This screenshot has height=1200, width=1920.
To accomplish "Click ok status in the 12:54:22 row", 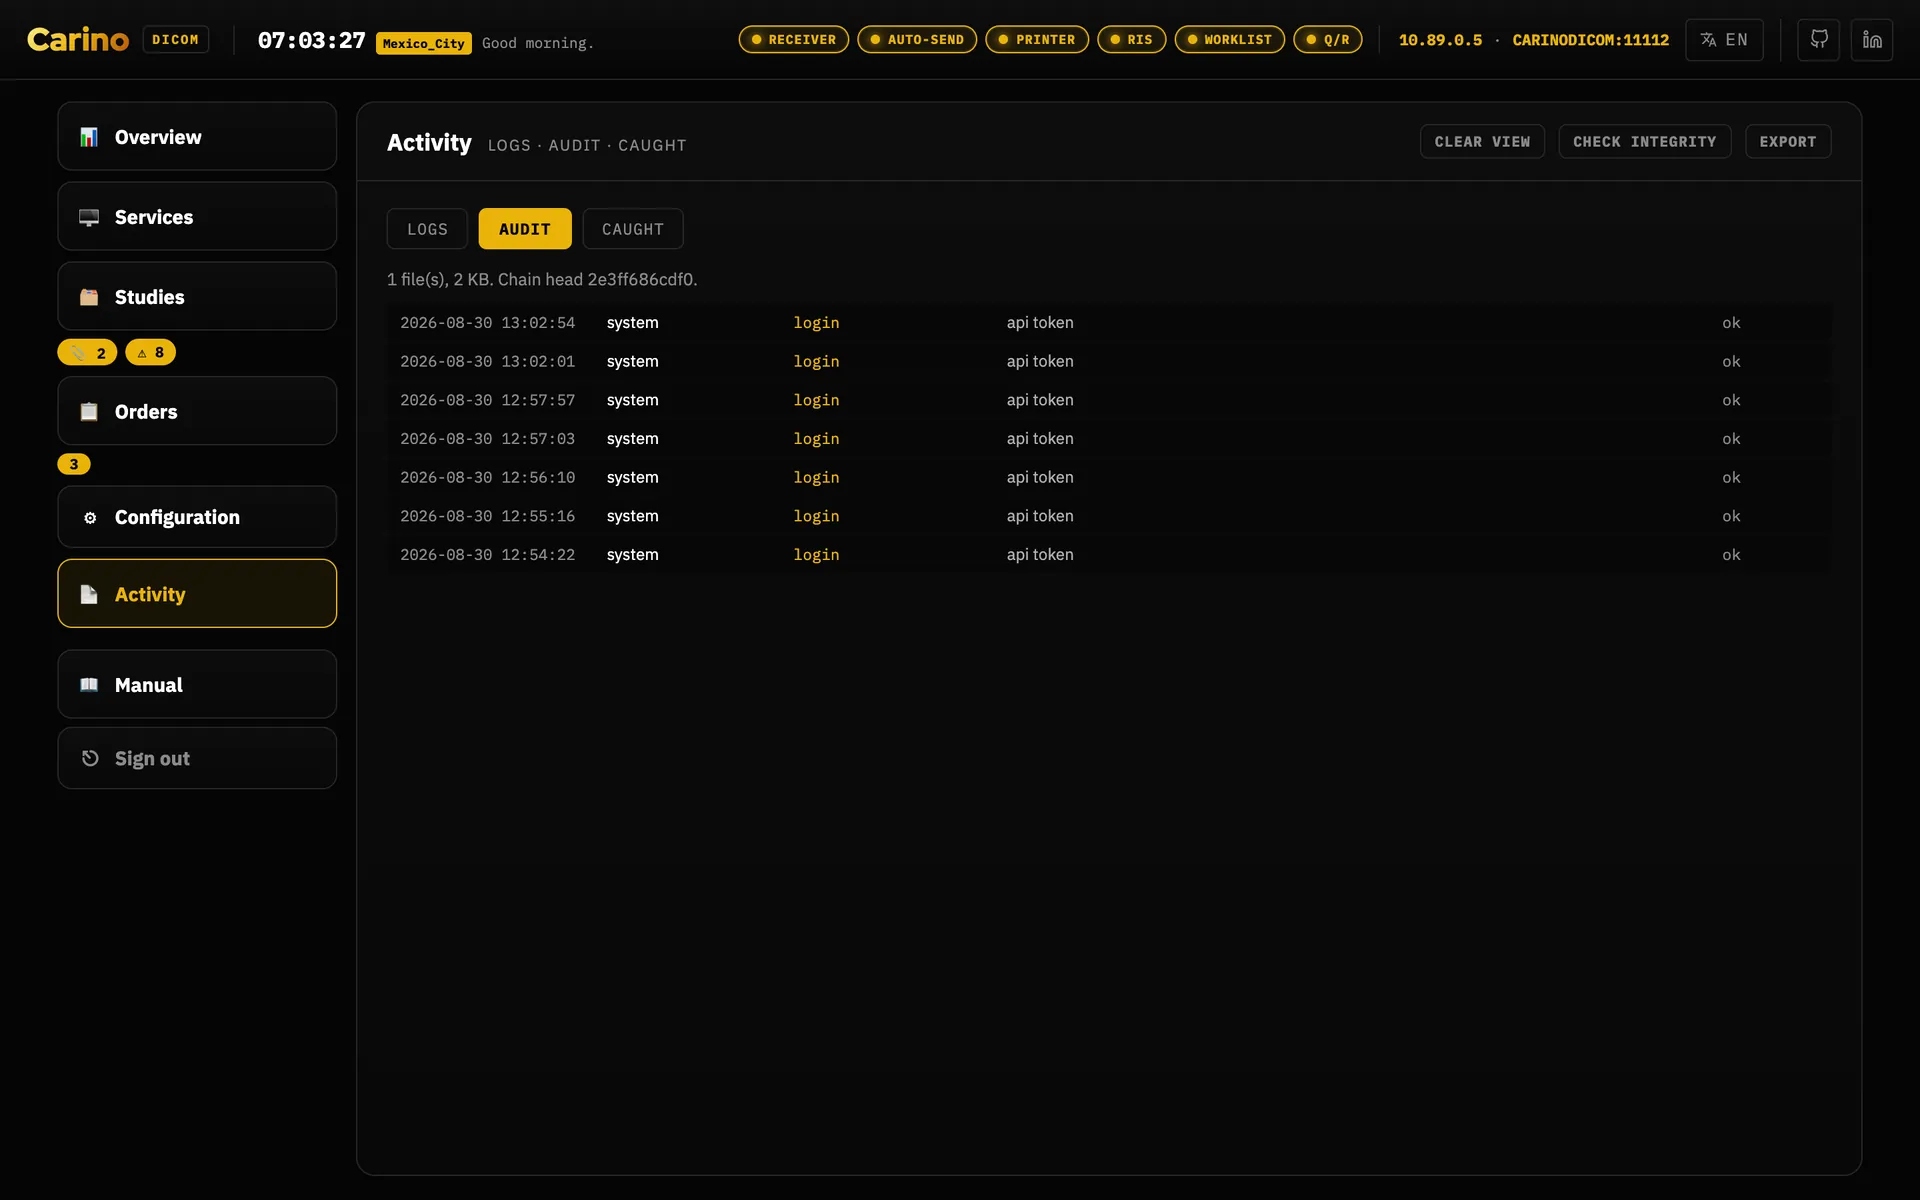I will pyautogui.click(x=1731, y=555).
